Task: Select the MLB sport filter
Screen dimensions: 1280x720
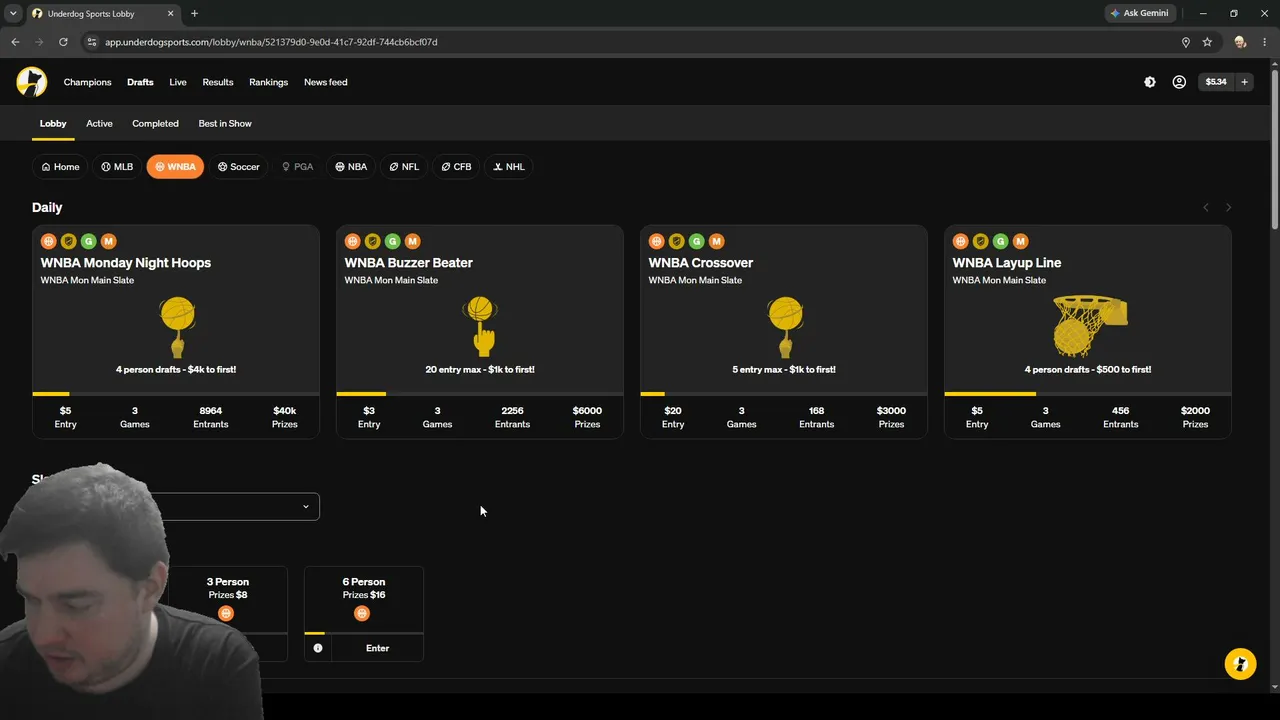Action: 117,167
